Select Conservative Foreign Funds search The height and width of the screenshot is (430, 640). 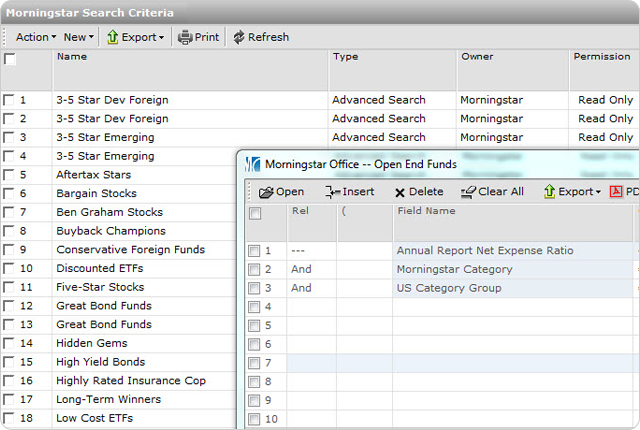pos(131,250)
